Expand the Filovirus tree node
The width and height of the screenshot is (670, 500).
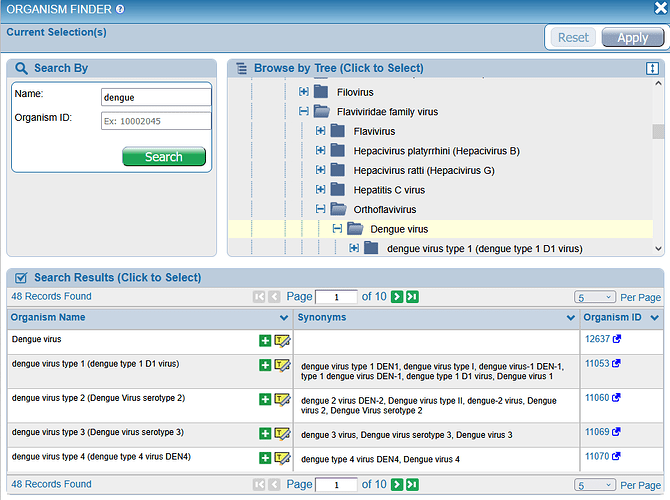[304, 92]
